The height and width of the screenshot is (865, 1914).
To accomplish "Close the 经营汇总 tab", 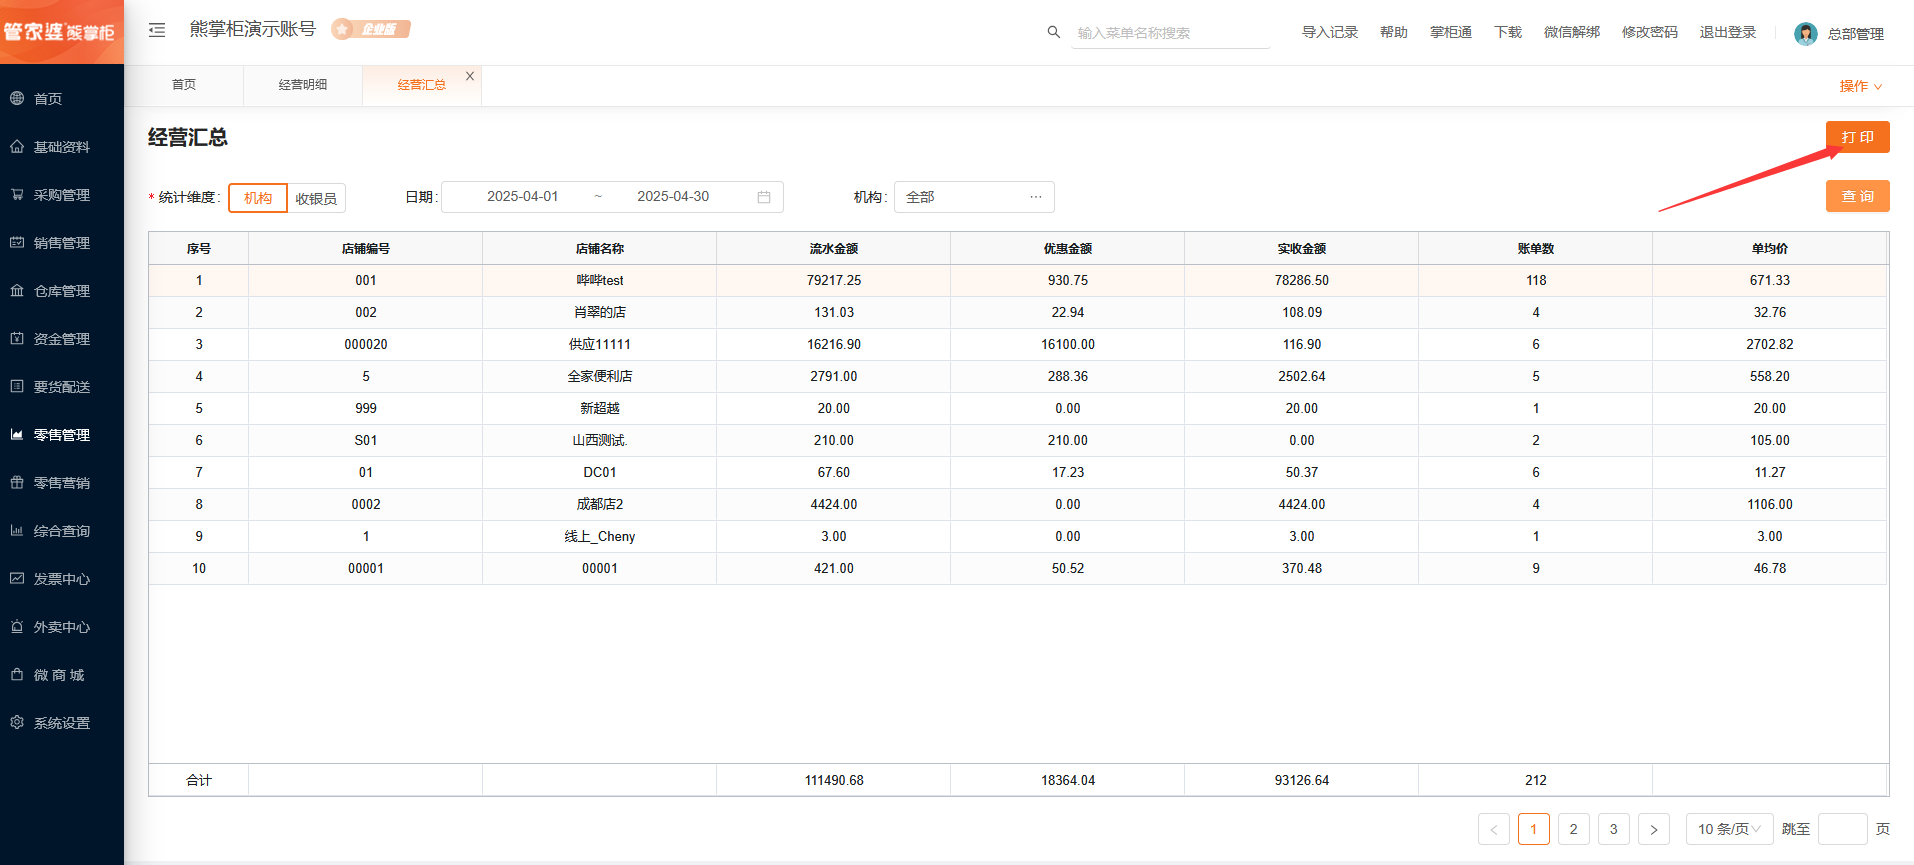I will pyautogui.click(x=470, y=76).
